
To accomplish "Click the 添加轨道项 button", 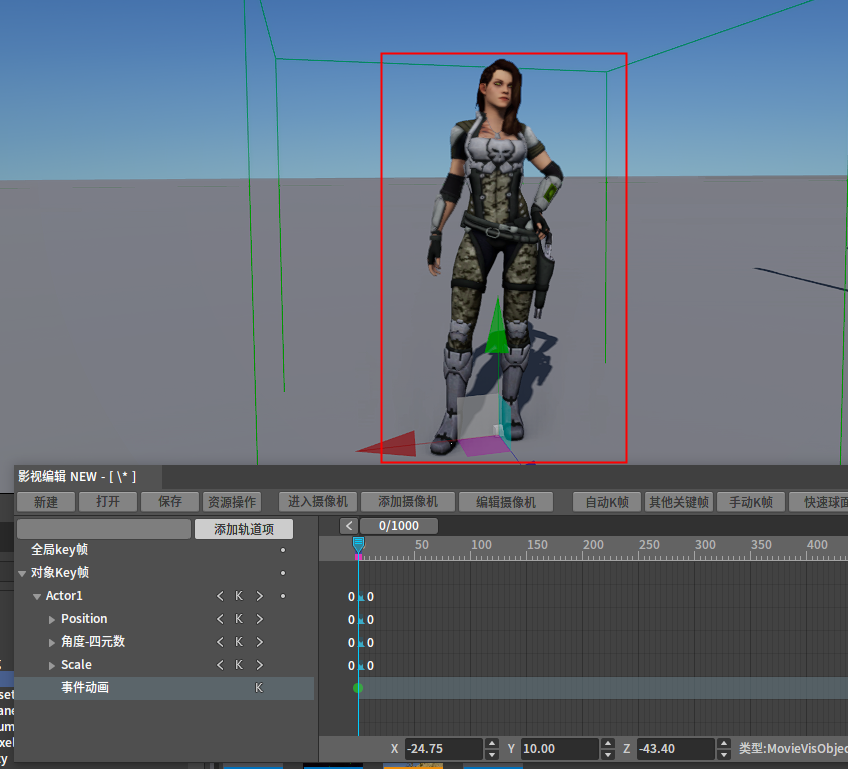I will coord(243,529).
